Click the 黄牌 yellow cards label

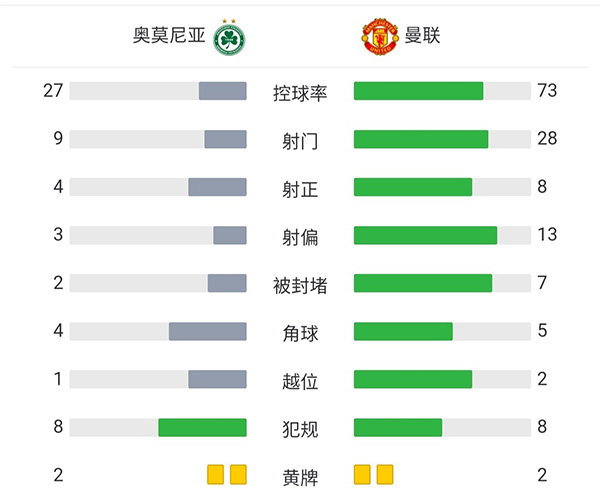(x=300, y=475)
